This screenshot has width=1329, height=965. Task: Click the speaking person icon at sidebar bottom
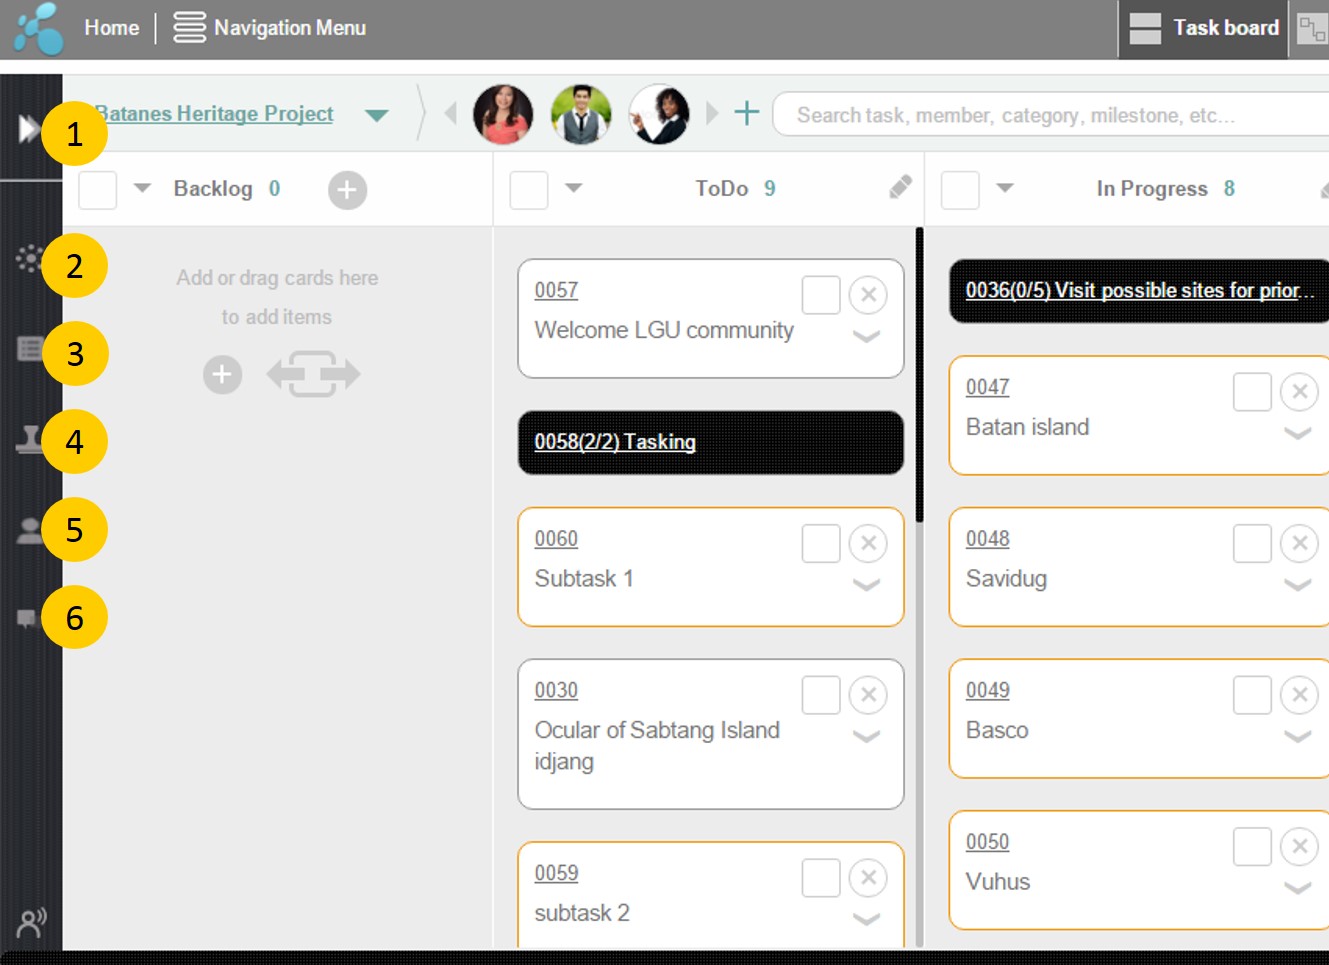point(31,922)
